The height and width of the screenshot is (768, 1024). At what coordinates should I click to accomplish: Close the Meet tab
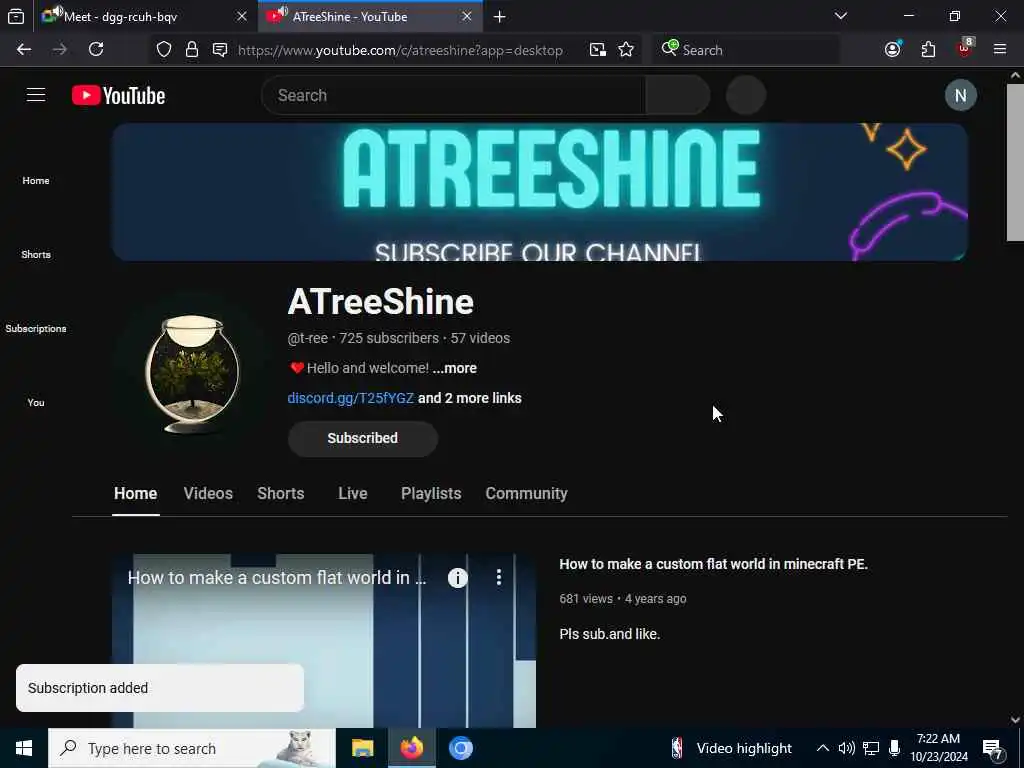click(x=242, y=17)
